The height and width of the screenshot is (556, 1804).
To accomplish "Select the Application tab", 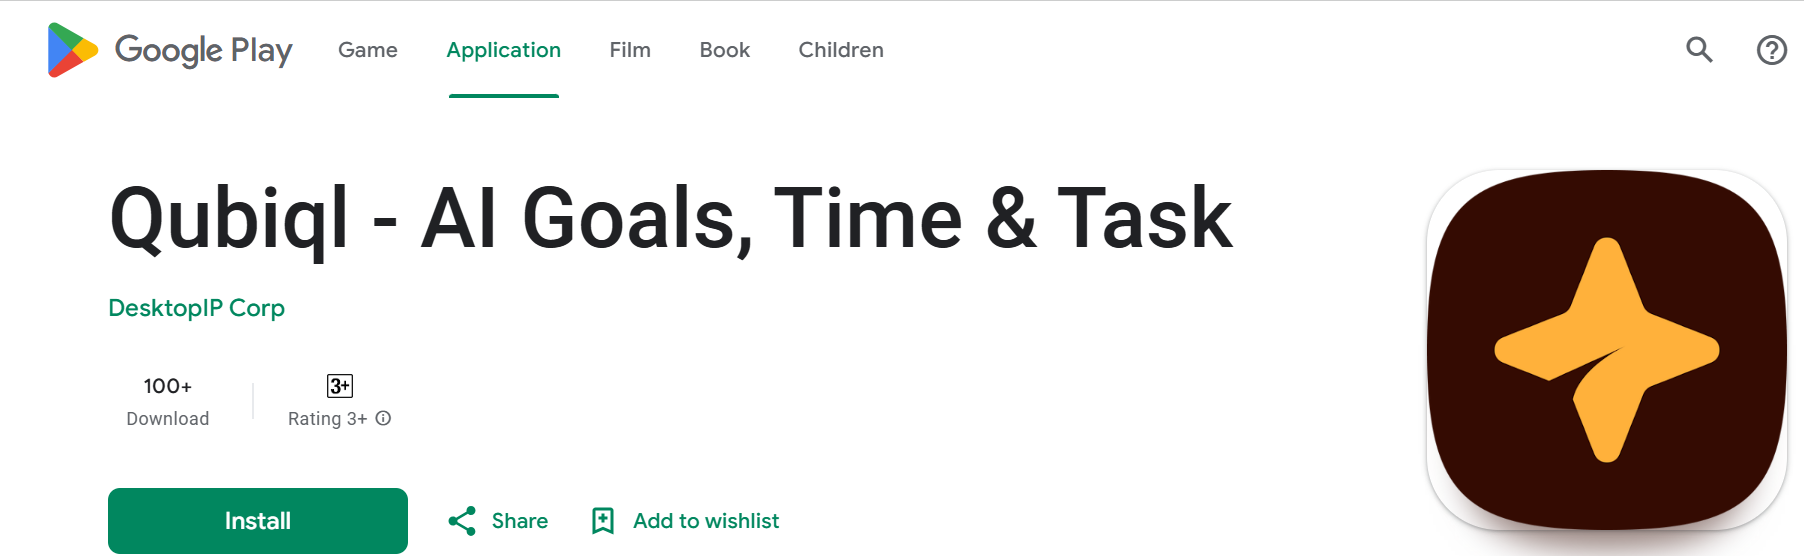I will click(504, 50).
